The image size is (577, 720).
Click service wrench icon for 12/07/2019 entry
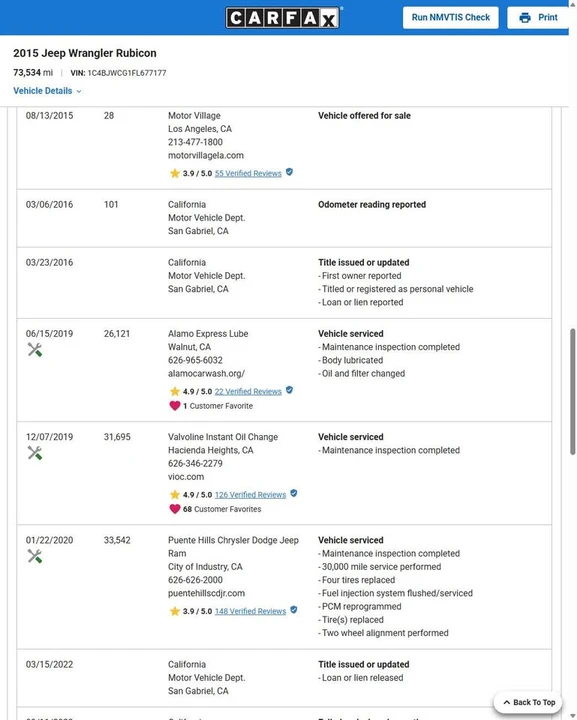click(x=34, y=453)
